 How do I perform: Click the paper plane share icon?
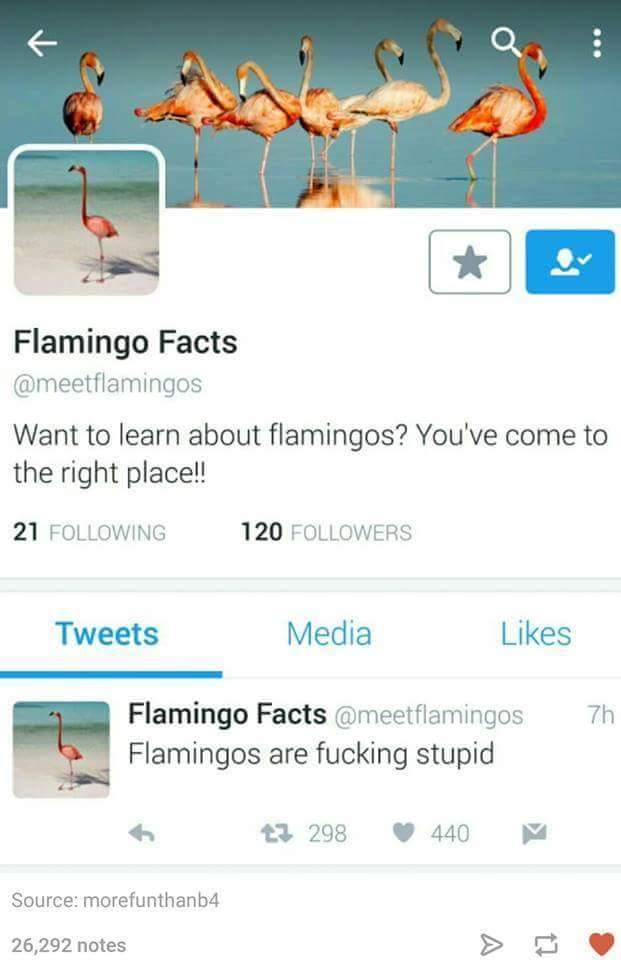[x=491, y=945]
